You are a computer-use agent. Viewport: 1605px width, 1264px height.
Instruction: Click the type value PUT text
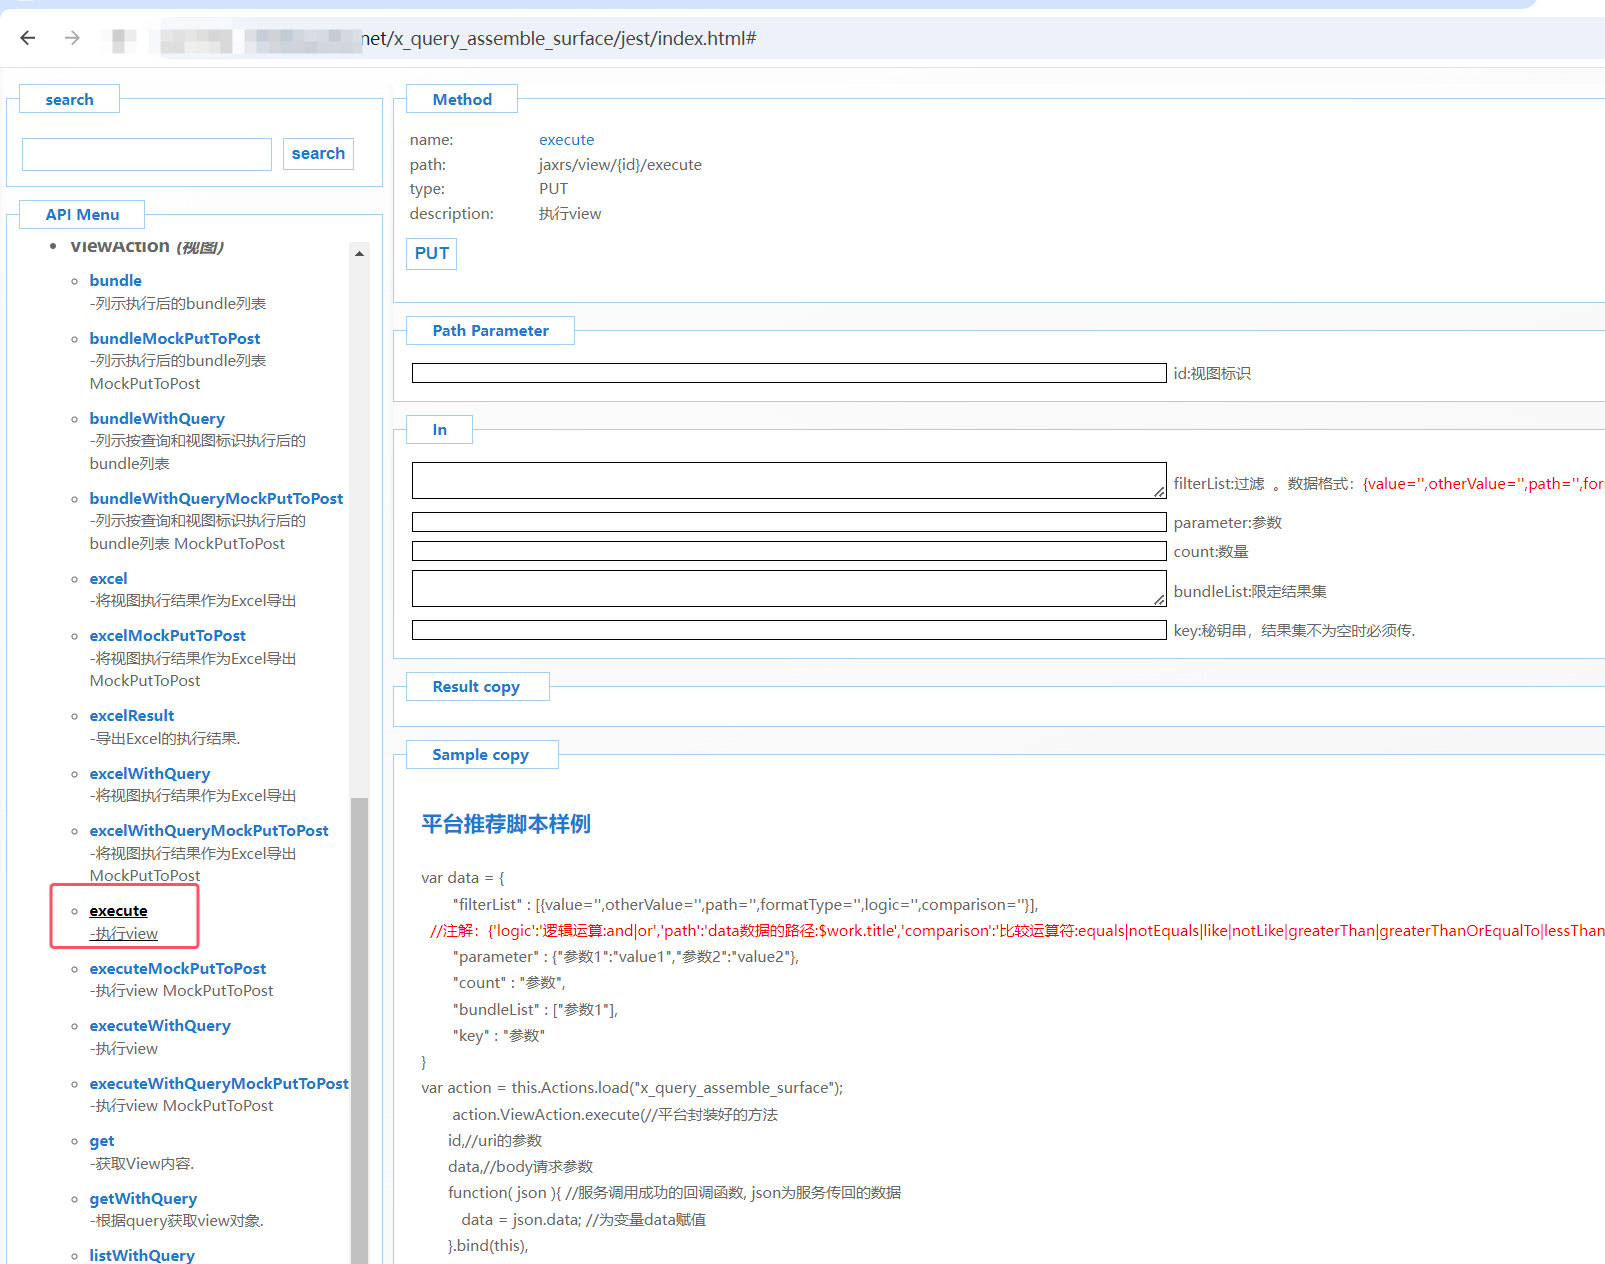pyautogui.click(x=553, y=189)
